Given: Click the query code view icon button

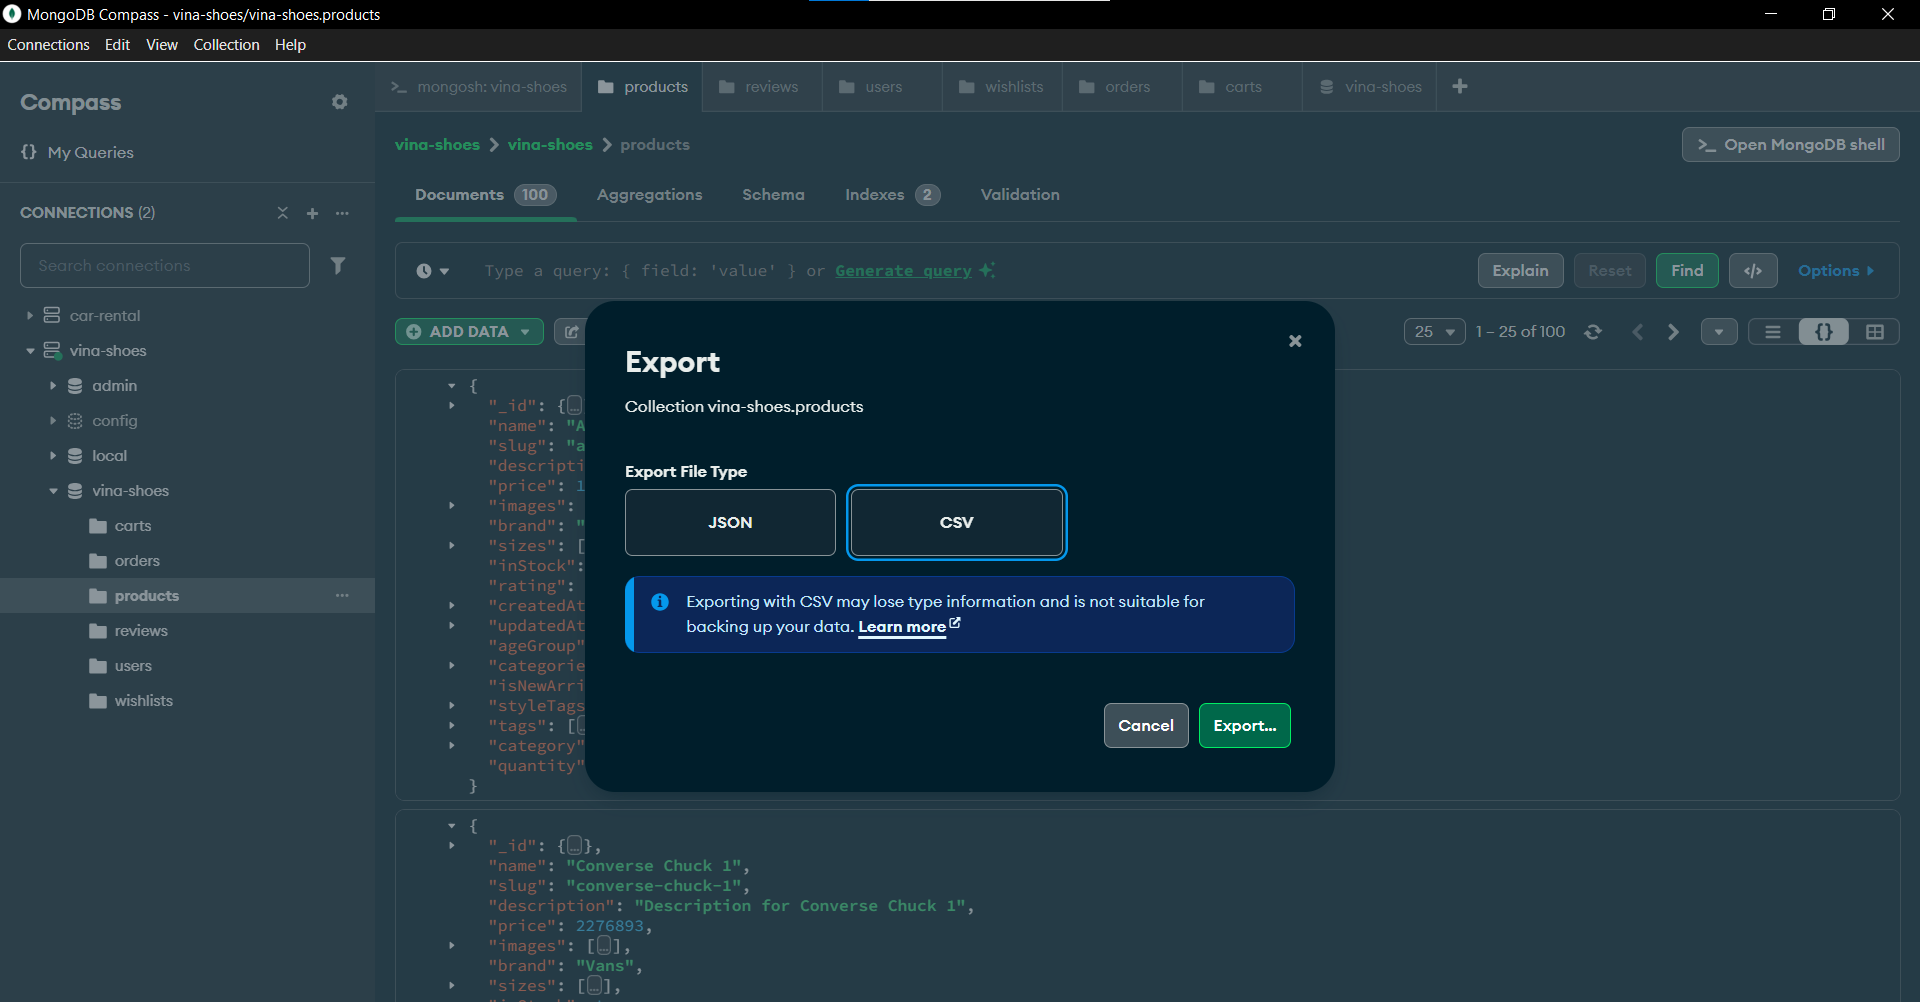Looking at the screenshot, I should pos(1753,271).
